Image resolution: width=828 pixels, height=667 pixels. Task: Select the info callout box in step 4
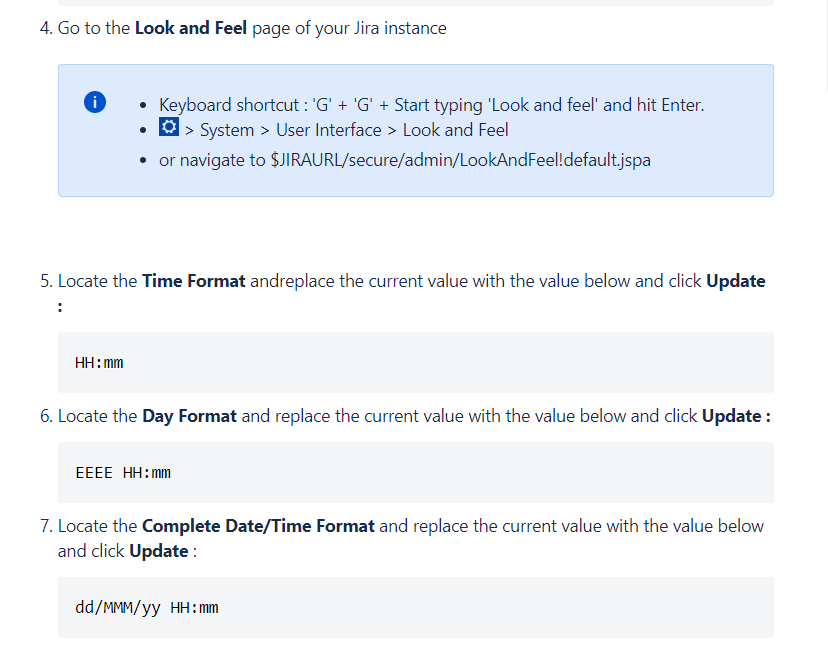pyautogui.click(x=415, y=130)
